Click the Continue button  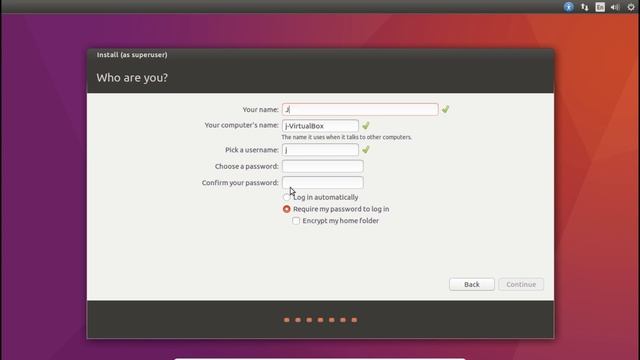coord(521,284)
